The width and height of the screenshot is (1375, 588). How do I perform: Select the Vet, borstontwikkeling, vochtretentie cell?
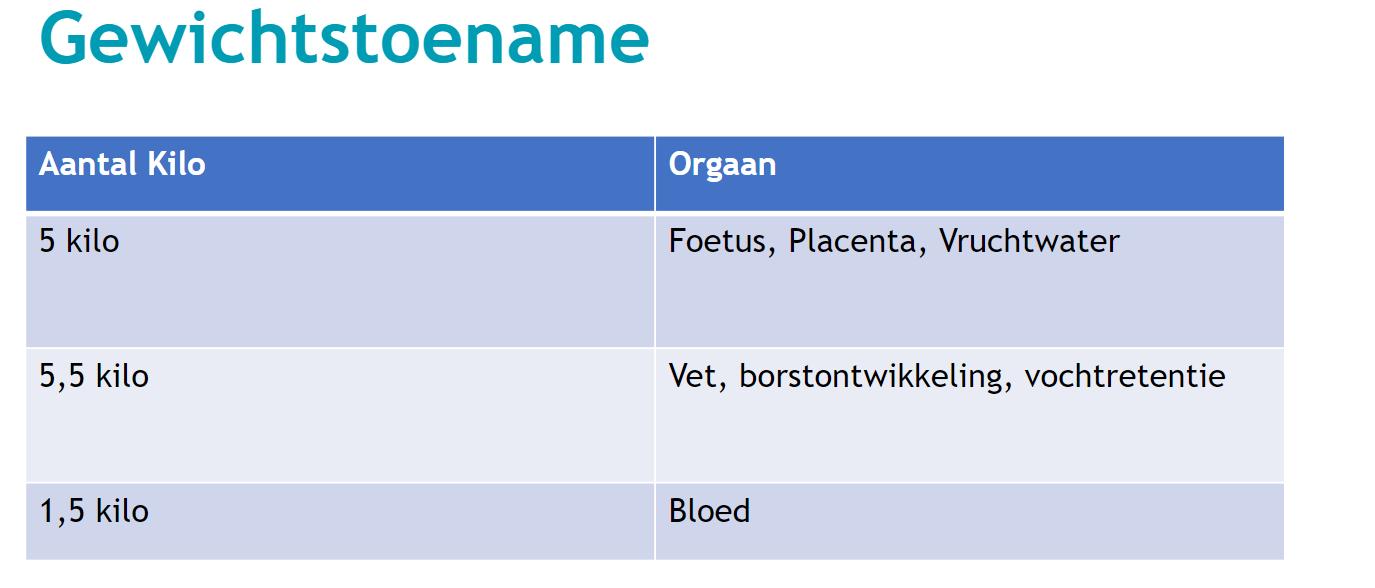point(969,416)
